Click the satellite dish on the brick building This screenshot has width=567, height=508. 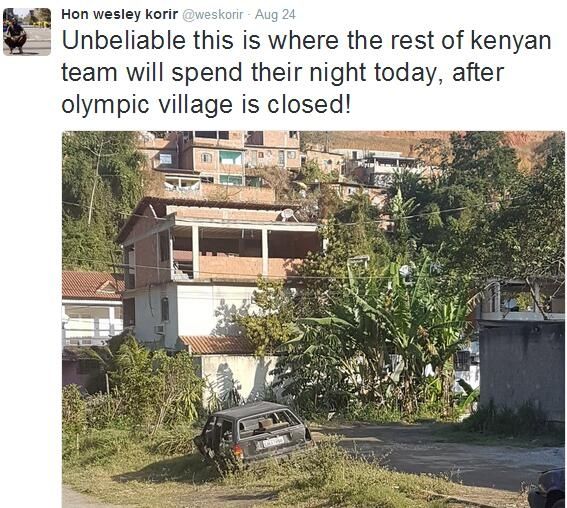287,214
